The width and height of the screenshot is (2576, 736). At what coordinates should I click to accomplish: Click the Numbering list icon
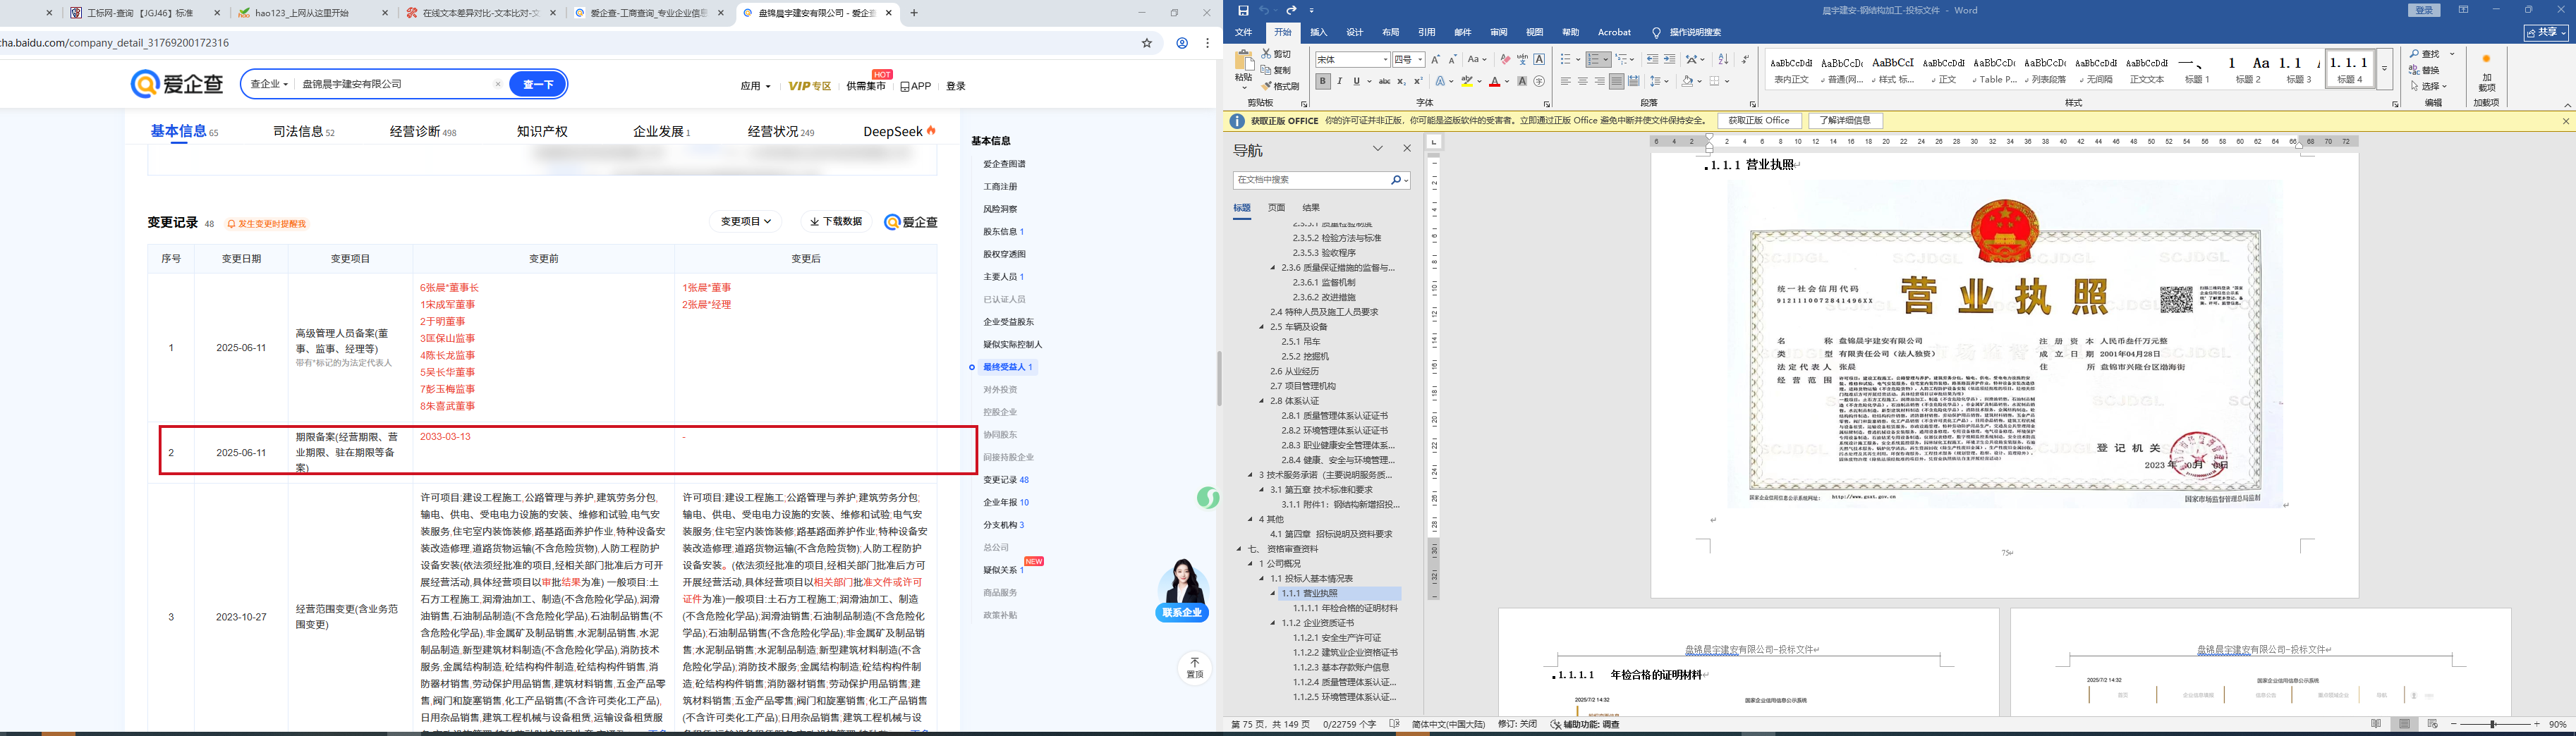tap(1594, 60)
